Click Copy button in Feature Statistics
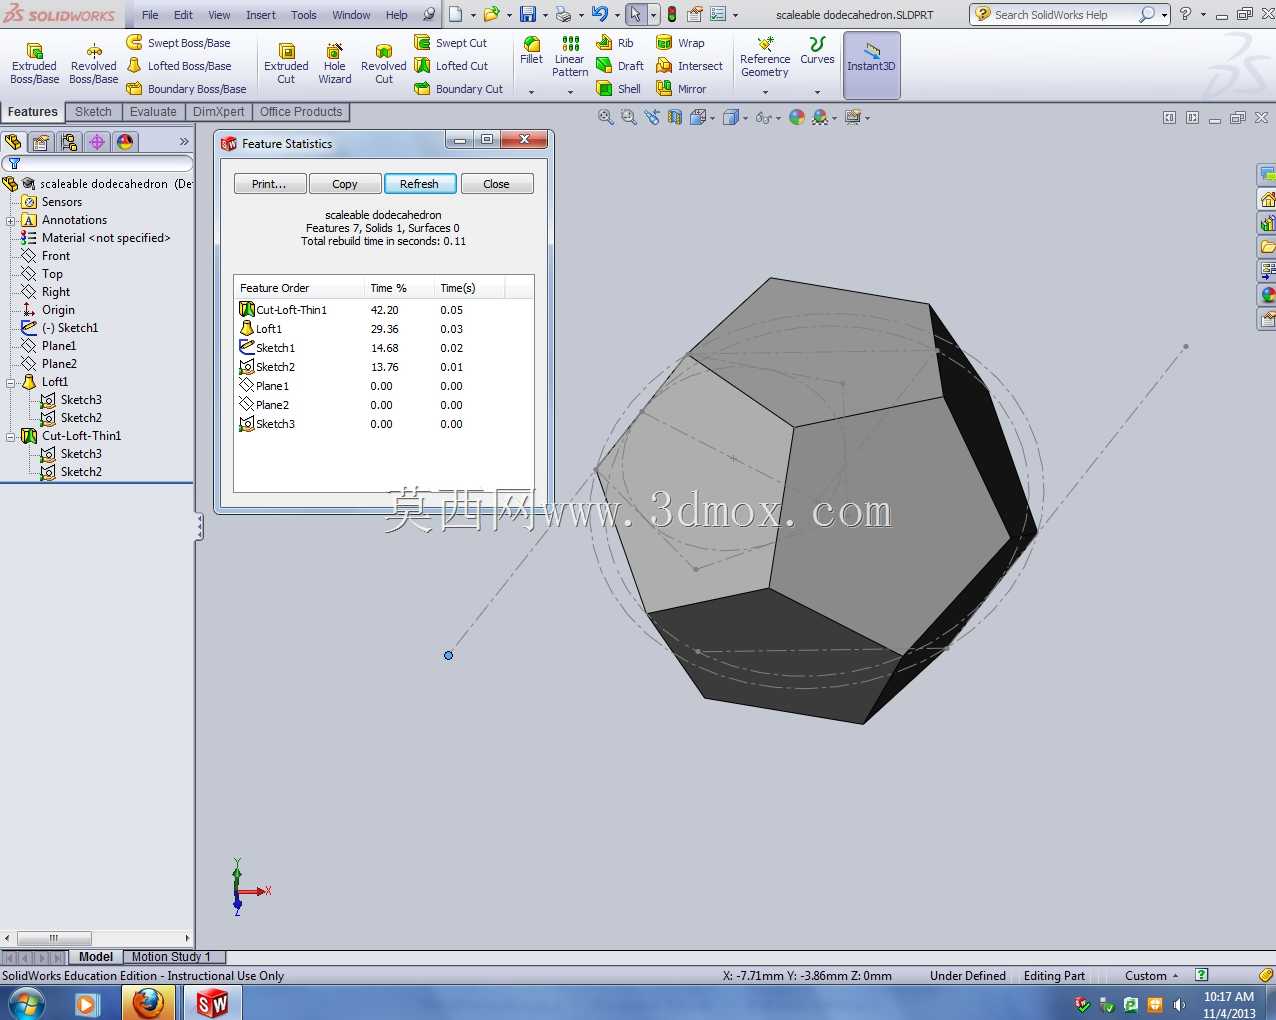 [x=345, y=184]
